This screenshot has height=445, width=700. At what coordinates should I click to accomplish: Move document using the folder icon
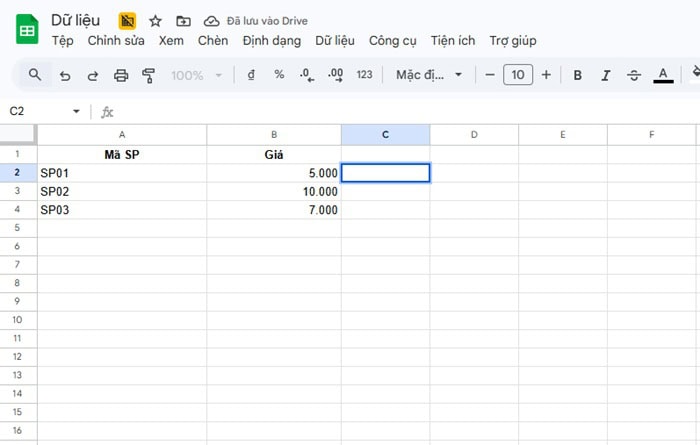(x=183, y=21)
